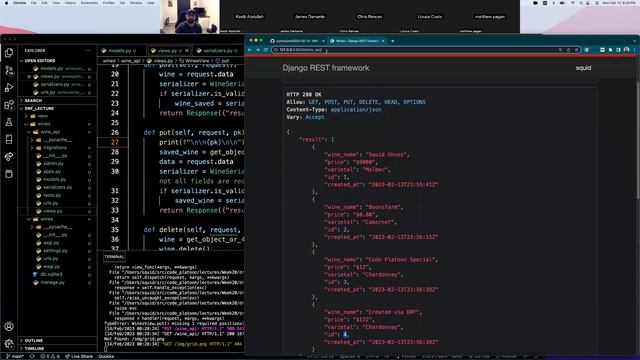Viewport: 640px width, 360px height.
Task: Open the Live Share activity bar icon
Action: [9, 157]
